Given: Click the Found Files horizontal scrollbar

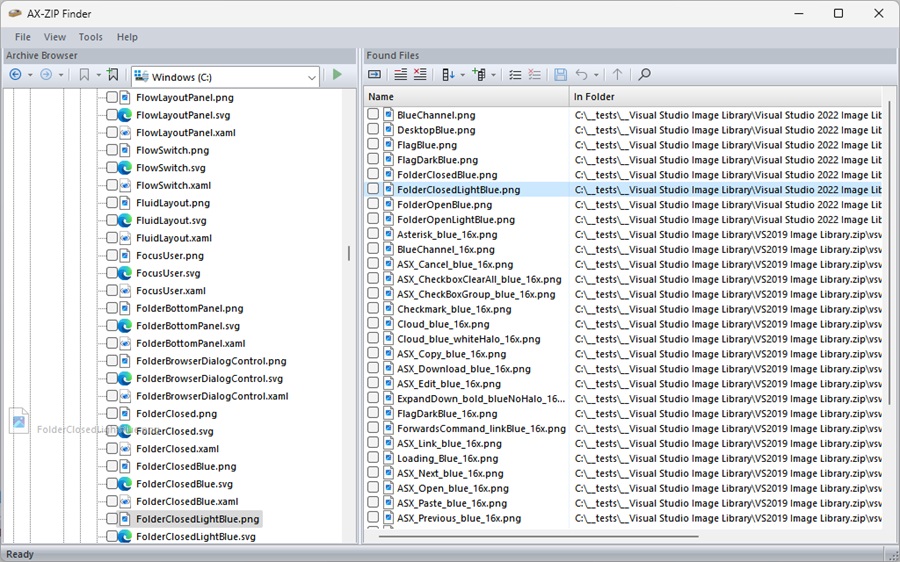Looking at the screenshot, I should [538, 537].
